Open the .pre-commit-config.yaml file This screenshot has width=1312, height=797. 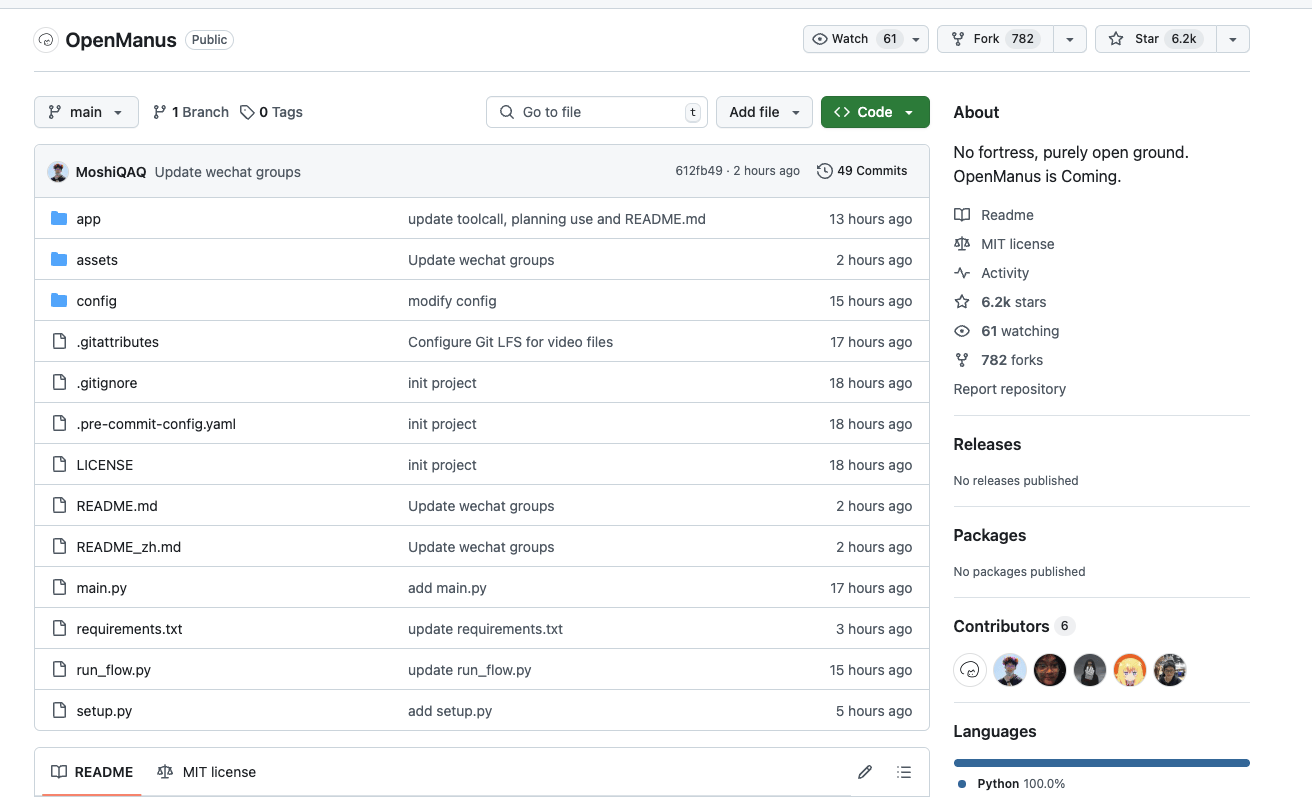[x=157, y=424]
